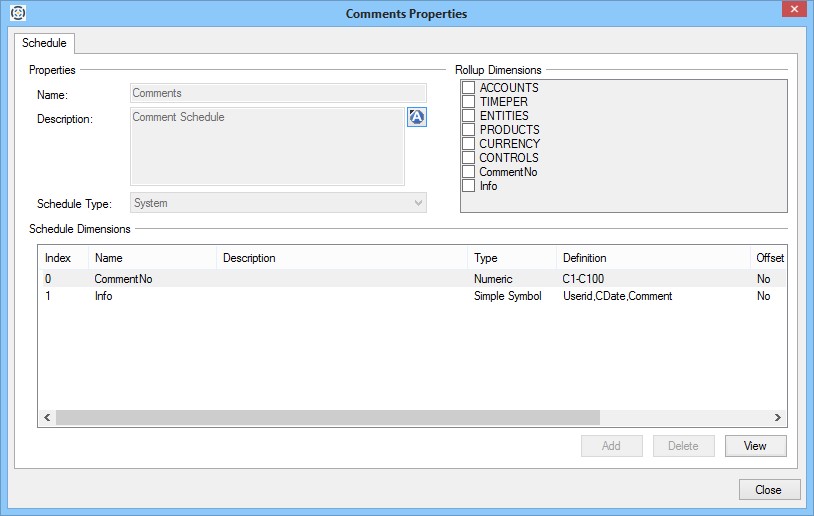Sort by the Type column header

click(510, 258)
